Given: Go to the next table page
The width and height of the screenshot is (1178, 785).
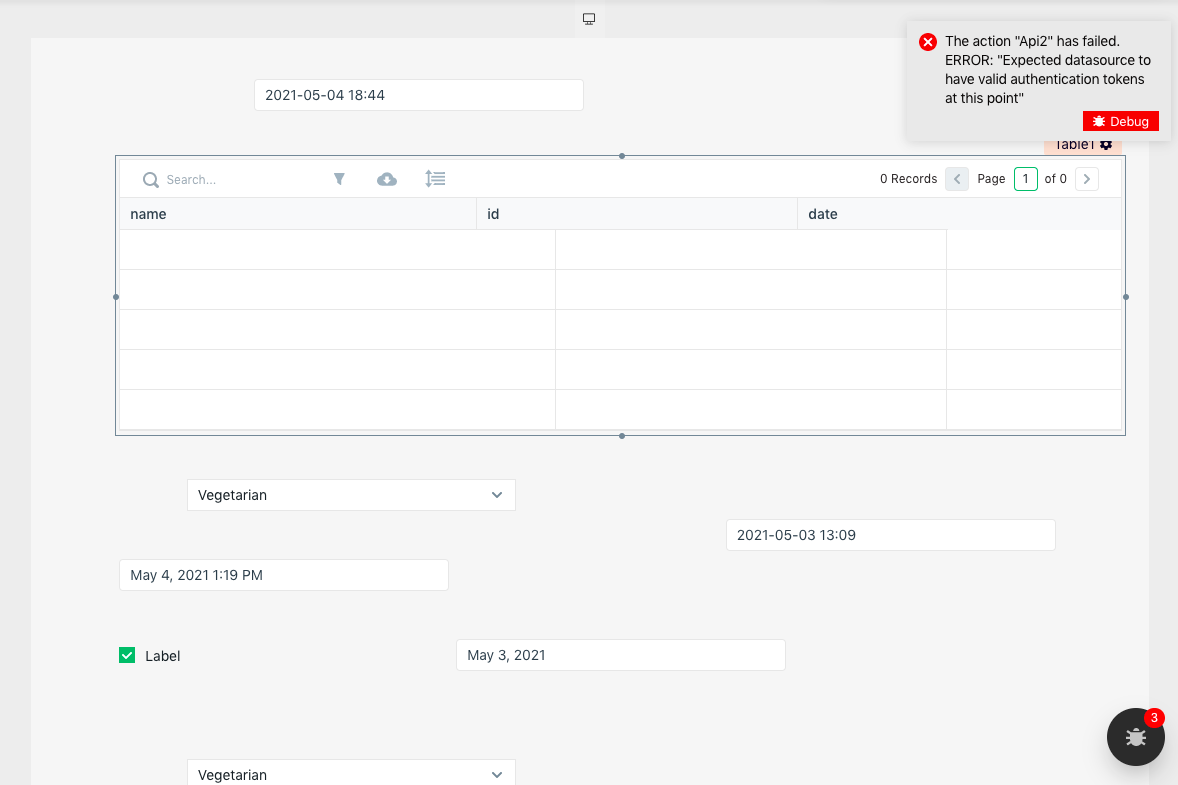Looking at the screenshot, I should [1086, 179].
